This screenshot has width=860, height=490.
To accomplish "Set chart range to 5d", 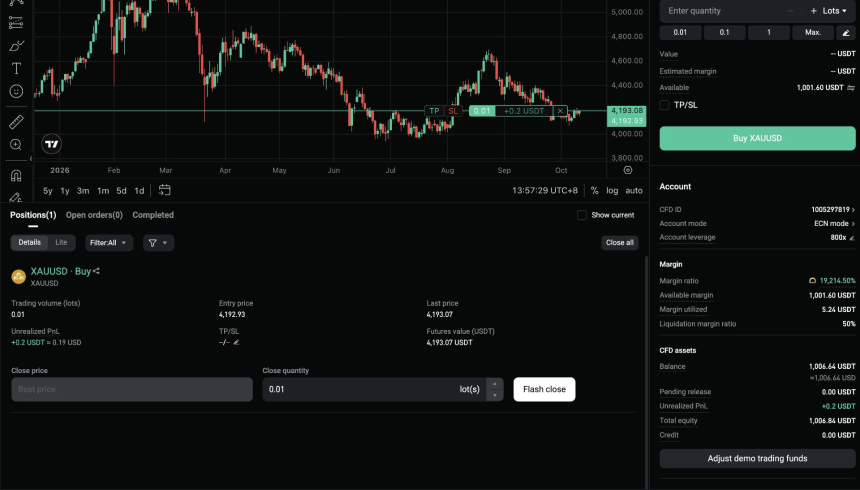I will tap(121, 190).
